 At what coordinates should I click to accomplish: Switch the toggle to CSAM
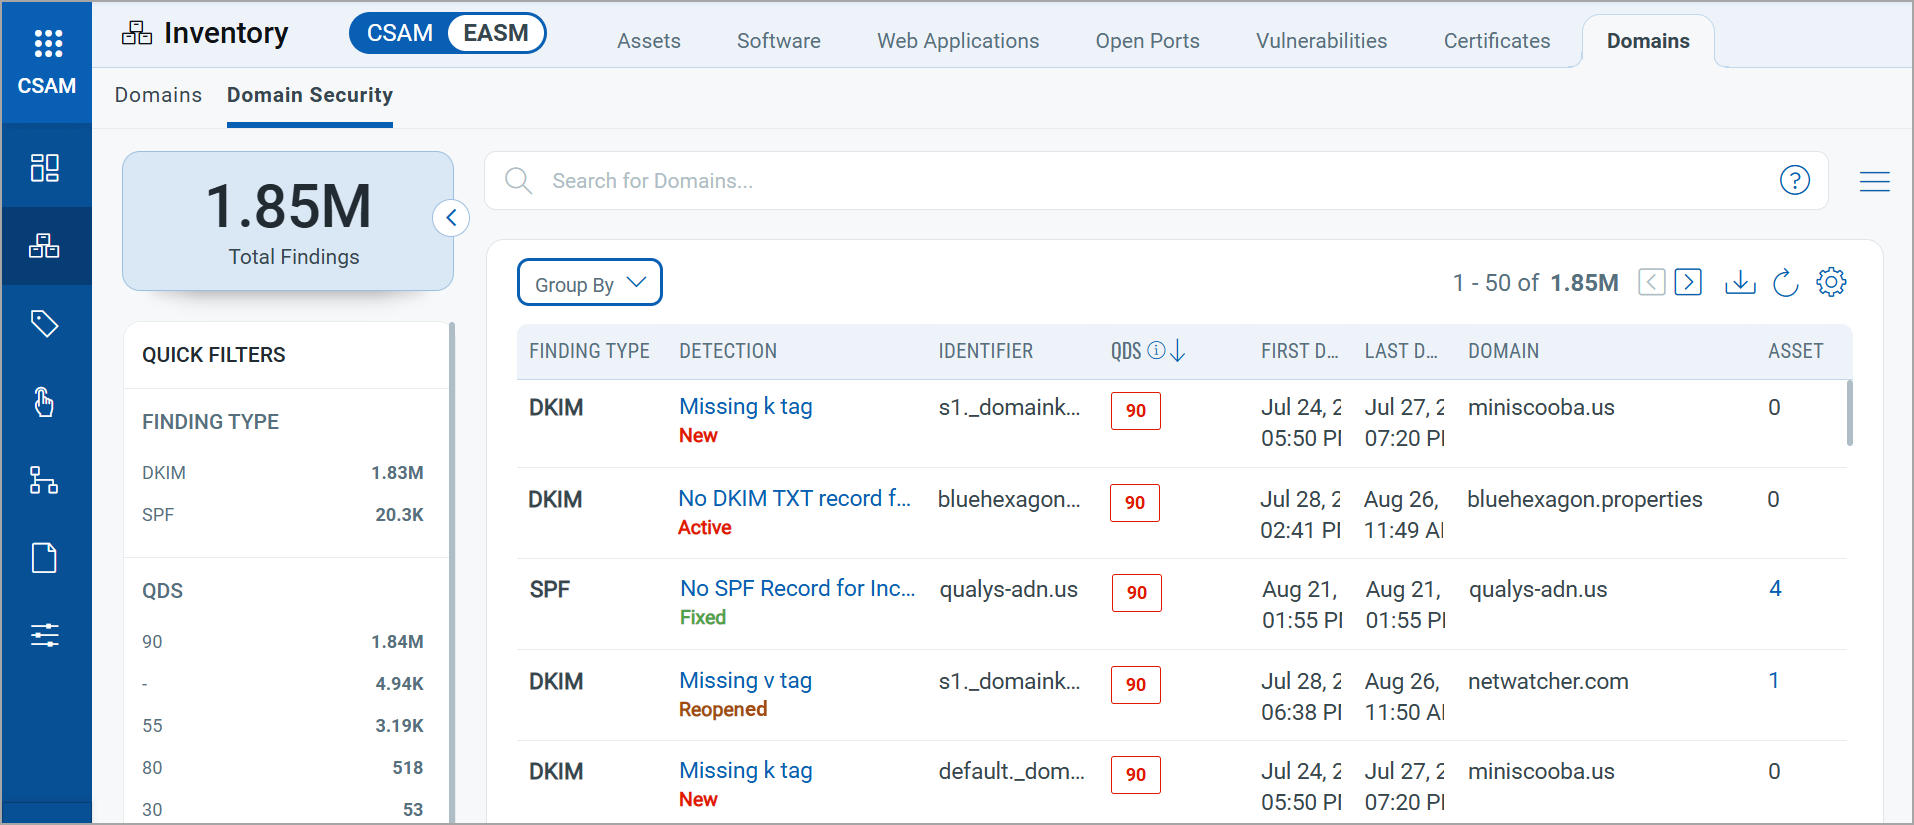pyautogui.click(x=400, y=33)
